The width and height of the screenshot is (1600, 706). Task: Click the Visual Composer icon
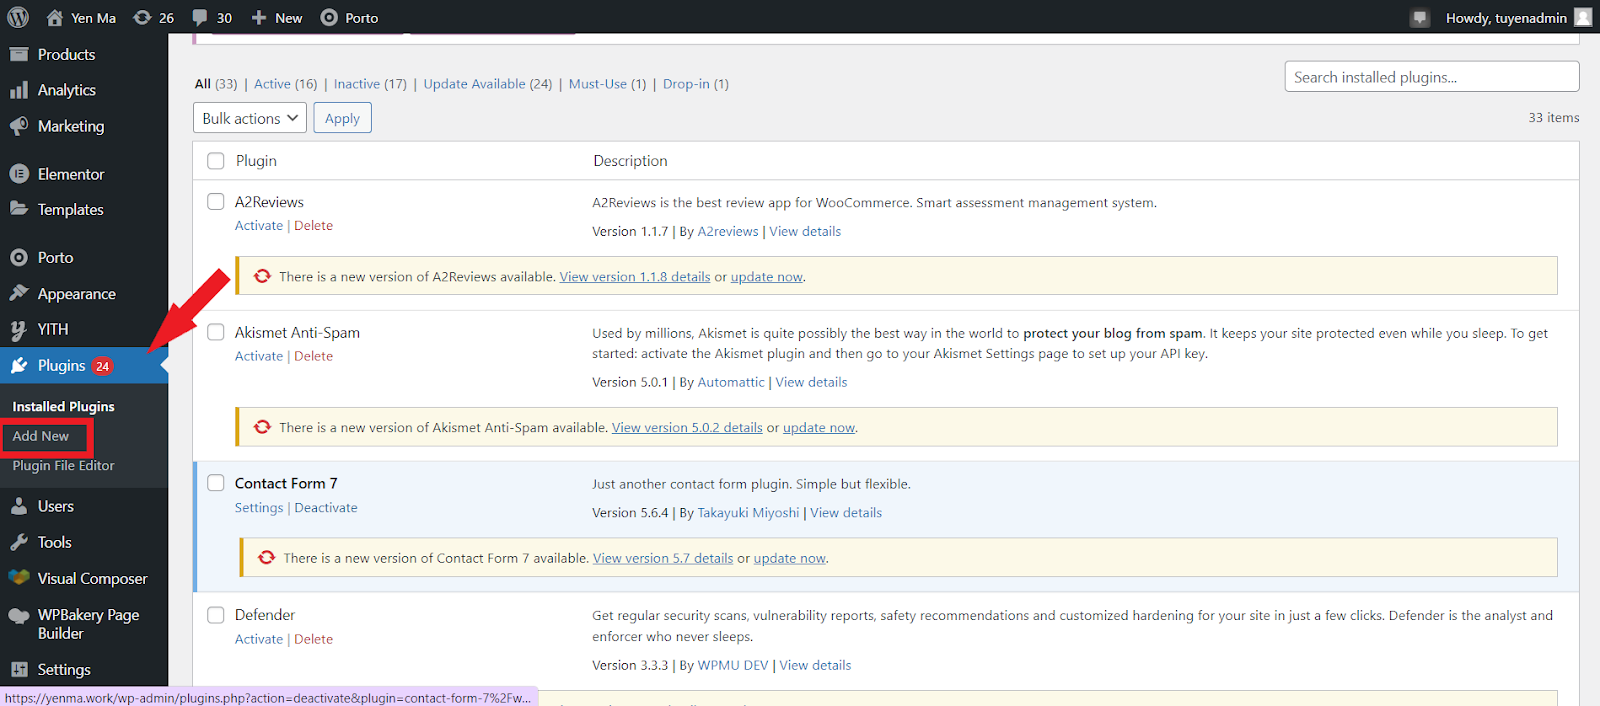[x=19, y=578]
